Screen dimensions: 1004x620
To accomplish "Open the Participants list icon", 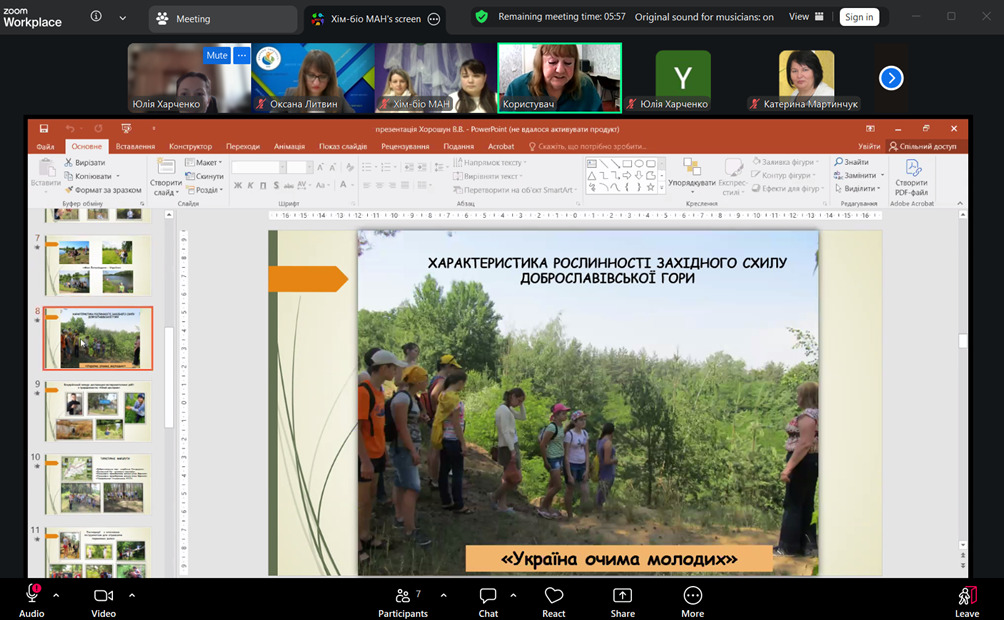I will pos(403,596).
